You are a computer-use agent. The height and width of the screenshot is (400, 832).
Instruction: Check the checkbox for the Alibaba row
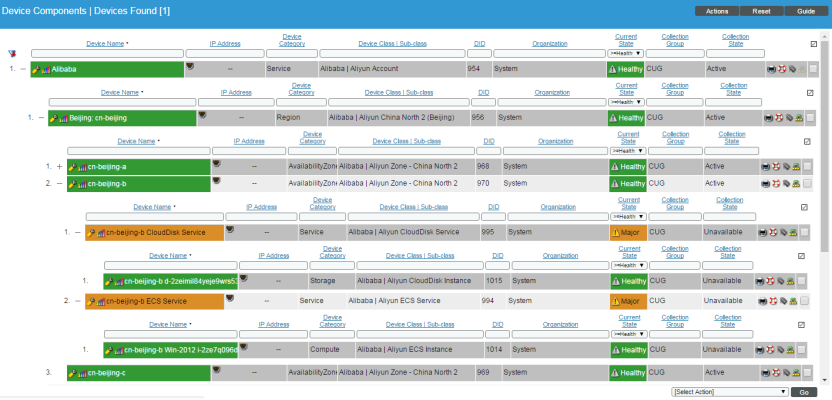(813, 69)
